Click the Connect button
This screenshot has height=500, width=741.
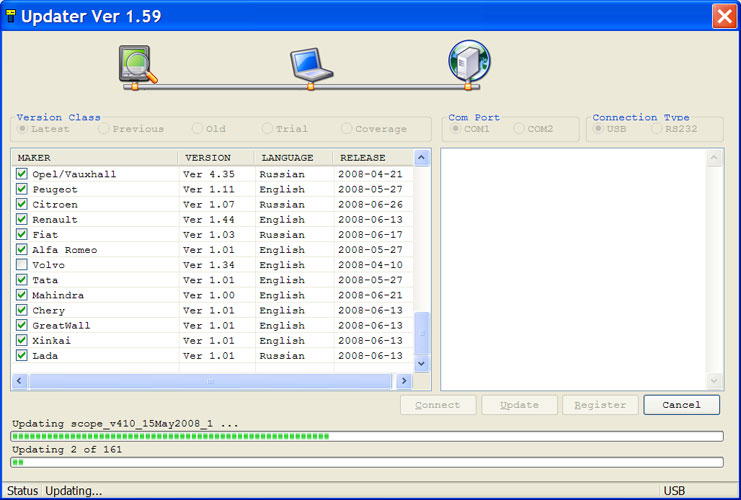(x=438, y=405)
